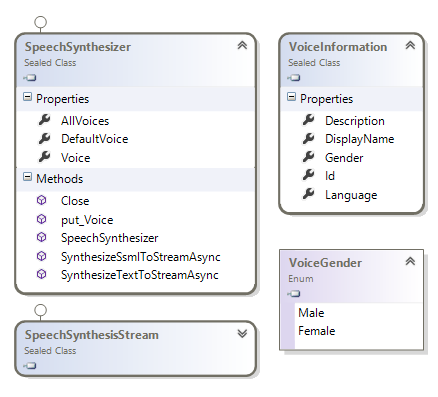Expand the SpeechSynthesisStream class box
438x397 pixels.
click(242, 333)
